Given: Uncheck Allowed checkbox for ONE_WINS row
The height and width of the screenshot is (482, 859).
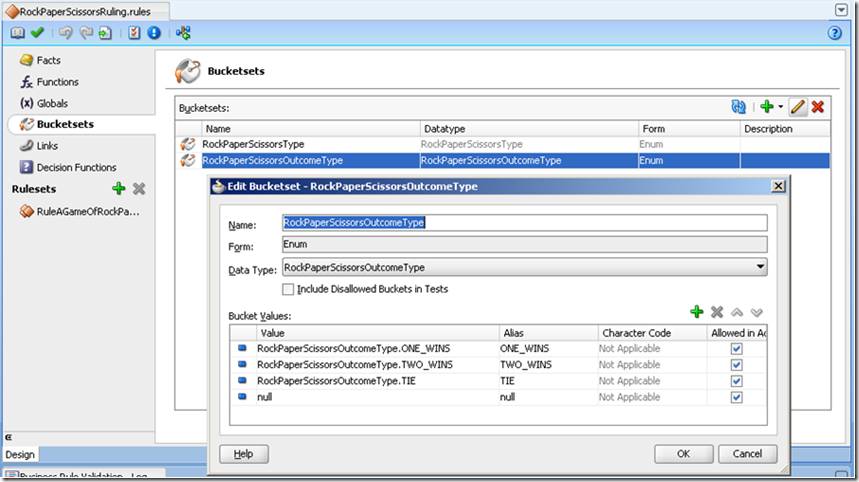Looking at the screenshot, I should 737,349.
